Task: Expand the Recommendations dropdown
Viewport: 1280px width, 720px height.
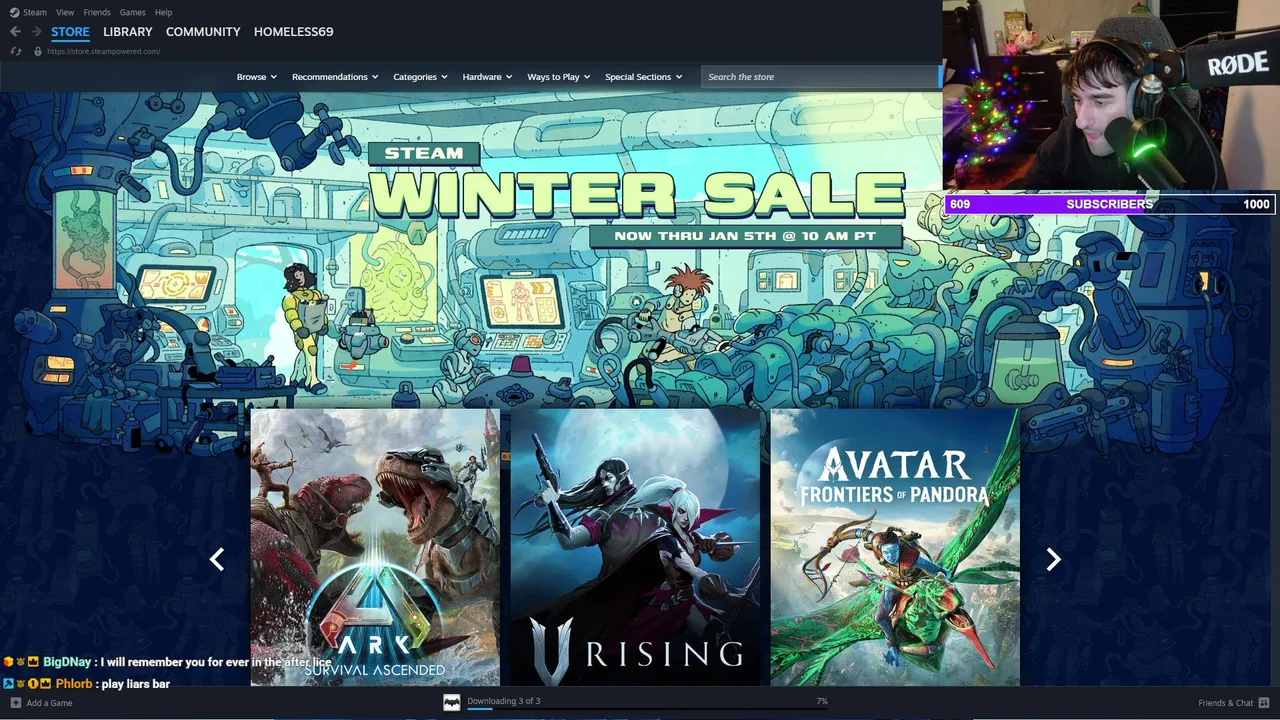Action: [x=335, y=77]
